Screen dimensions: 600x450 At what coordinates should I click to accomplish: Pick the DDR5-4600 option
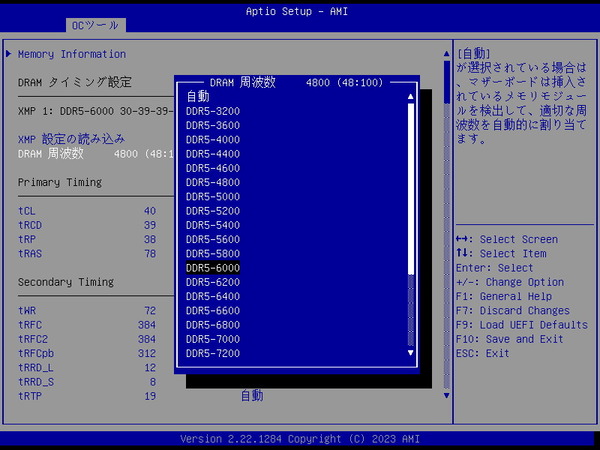[213, 168]
